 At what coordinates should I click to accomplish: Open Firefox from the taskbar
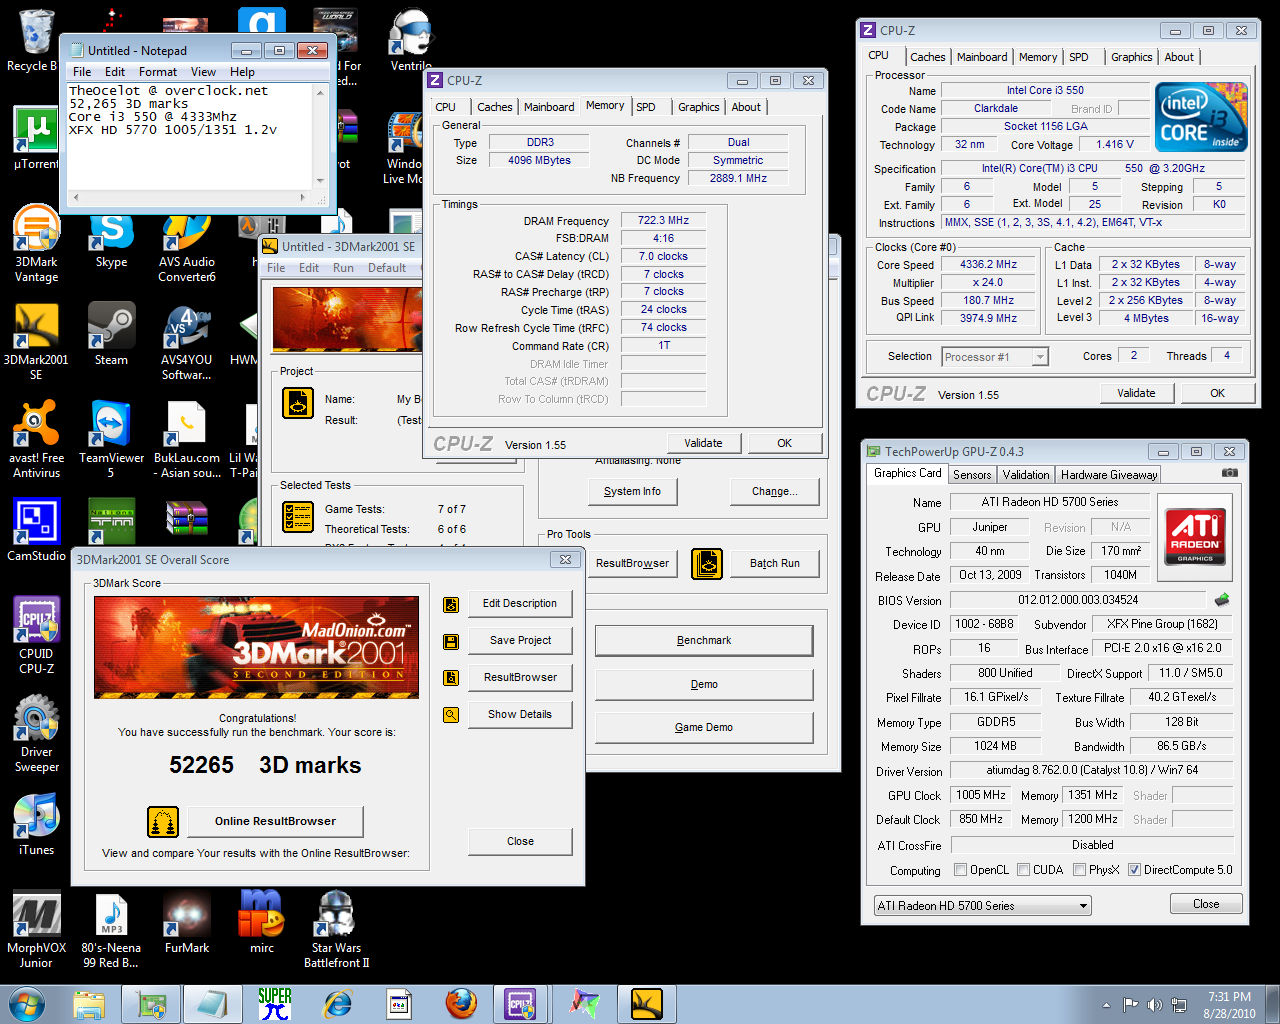click(x=461, y=1004)
